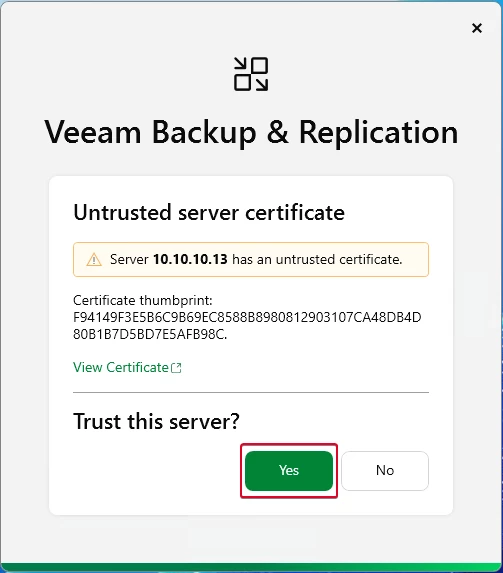Click the ampersand in the title
The width and height of the screenshot is (503, 573).
[x=278, y=132]
